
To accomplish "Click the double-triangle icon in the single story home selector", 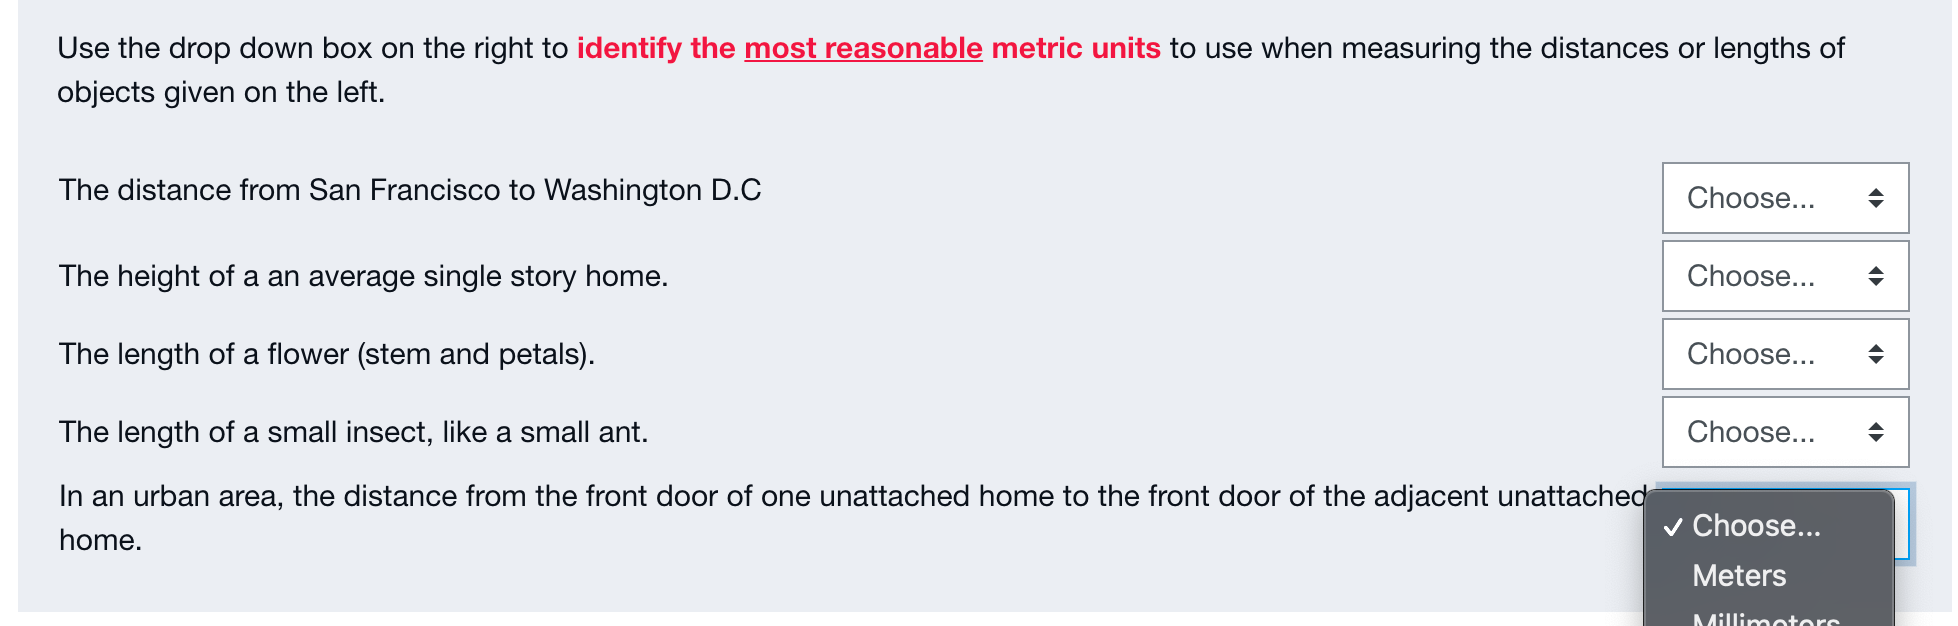I will click(1875, 276).
